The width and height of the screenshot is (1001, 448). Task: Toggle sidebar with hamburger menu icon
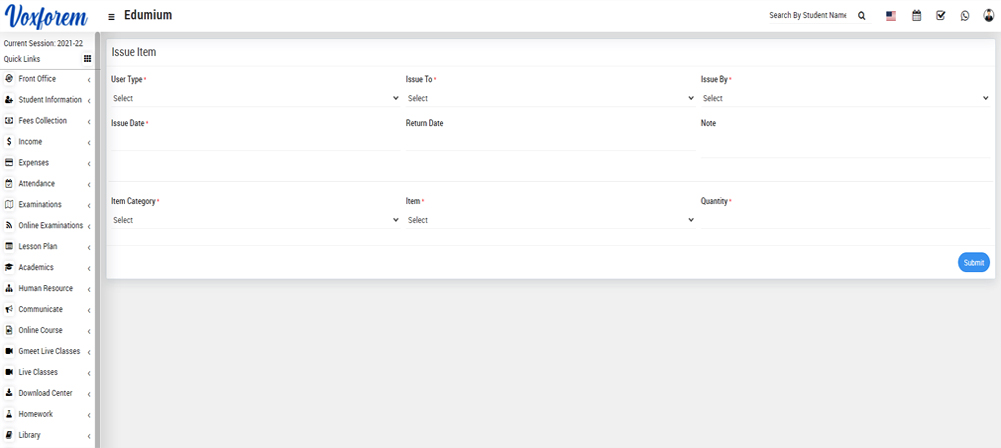tap(111, 17)
